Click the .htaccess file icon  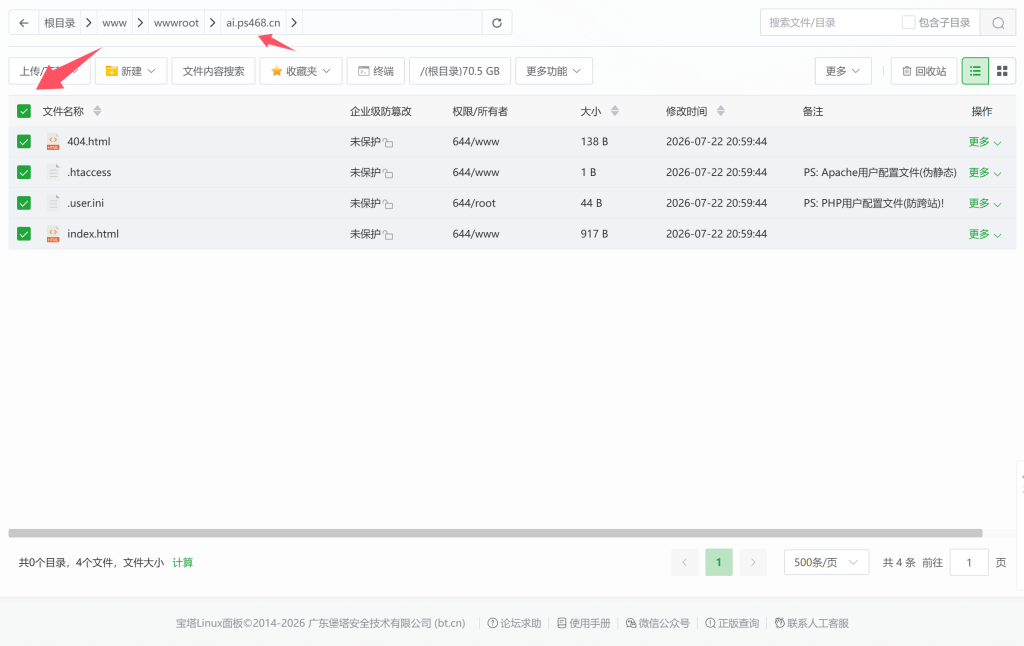coord(53,172)
